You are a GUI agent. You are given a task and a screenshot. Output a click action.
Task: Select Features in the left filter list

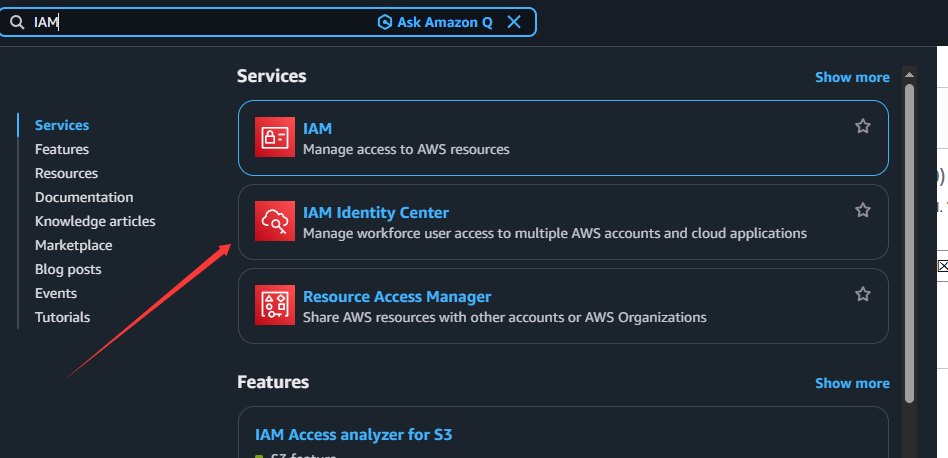[x=62, y=149]
